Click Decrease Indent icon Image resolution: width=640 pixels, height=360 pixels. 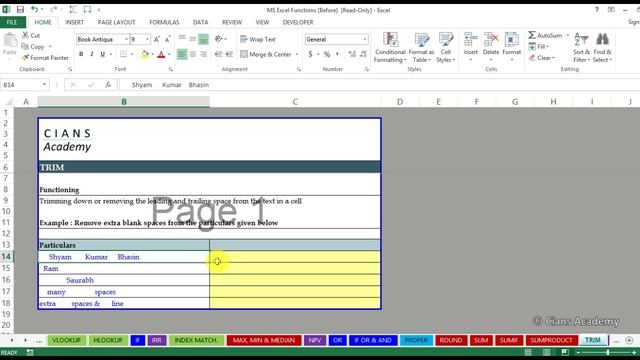click(x=219, y=54)
